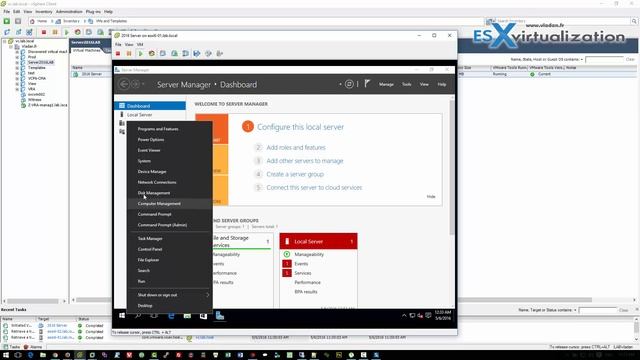The width and height of the screenshot is (640, 360).
Task: Click the Server Manager notifications flag icon
Action: pos(367,84)
